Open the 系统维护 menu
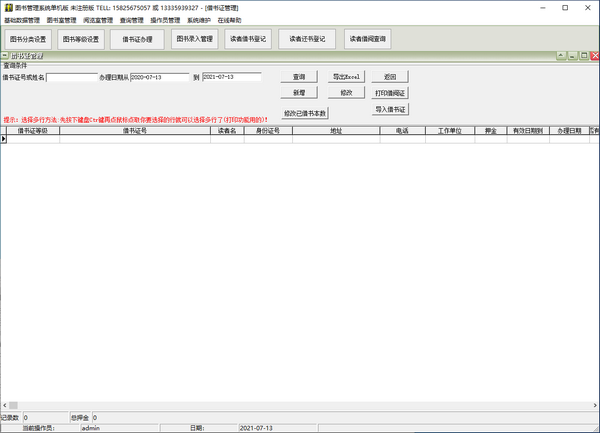Image resolution: width=600 pixels, height=433 pixels. click(199, 20)
